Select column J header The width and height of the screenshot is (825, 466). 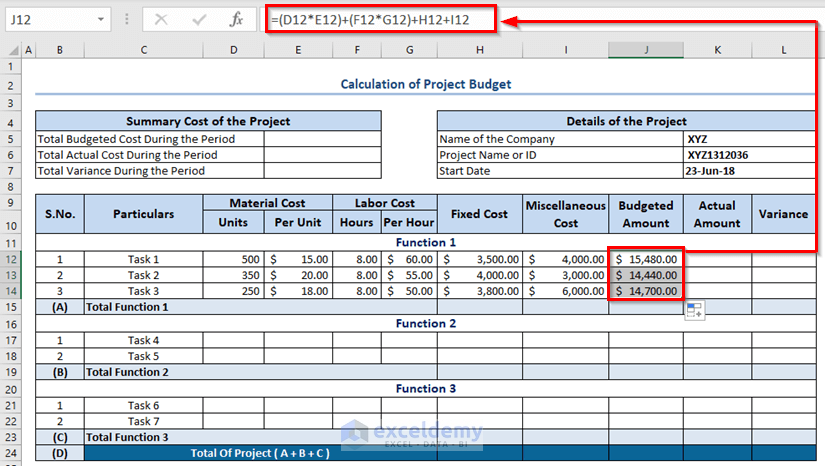[646, 50]
